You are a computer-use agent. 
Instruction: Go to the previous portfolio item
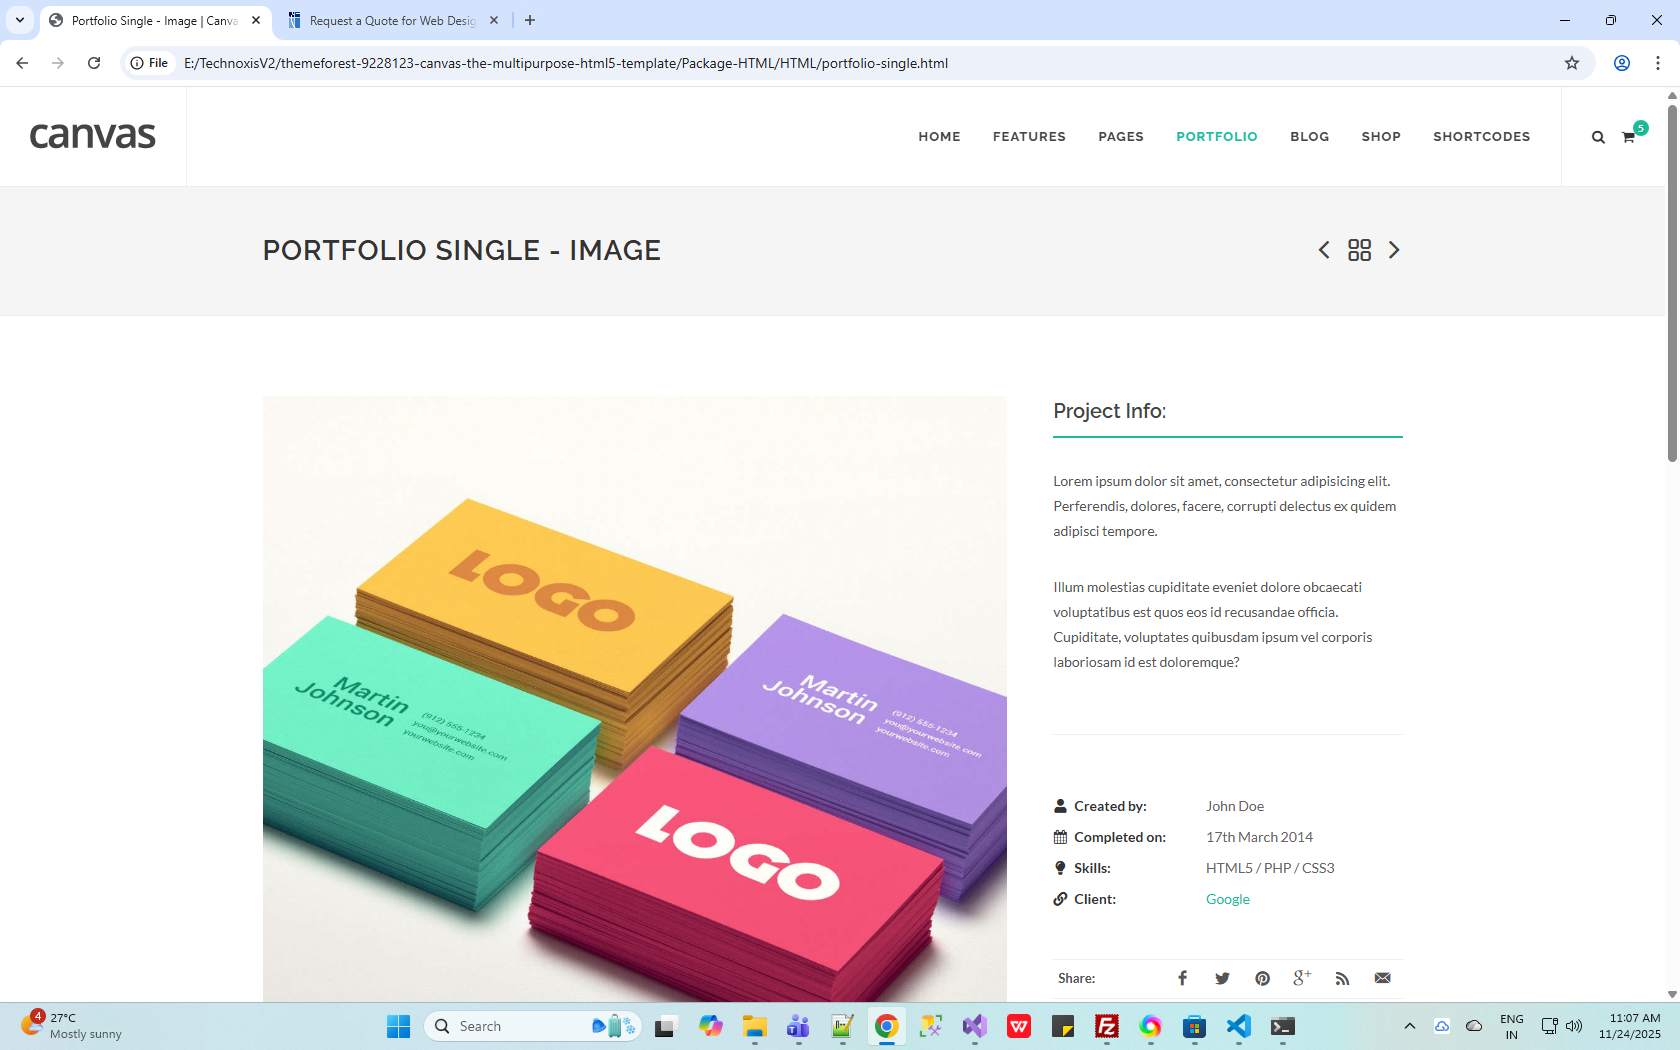[1324, 250]
